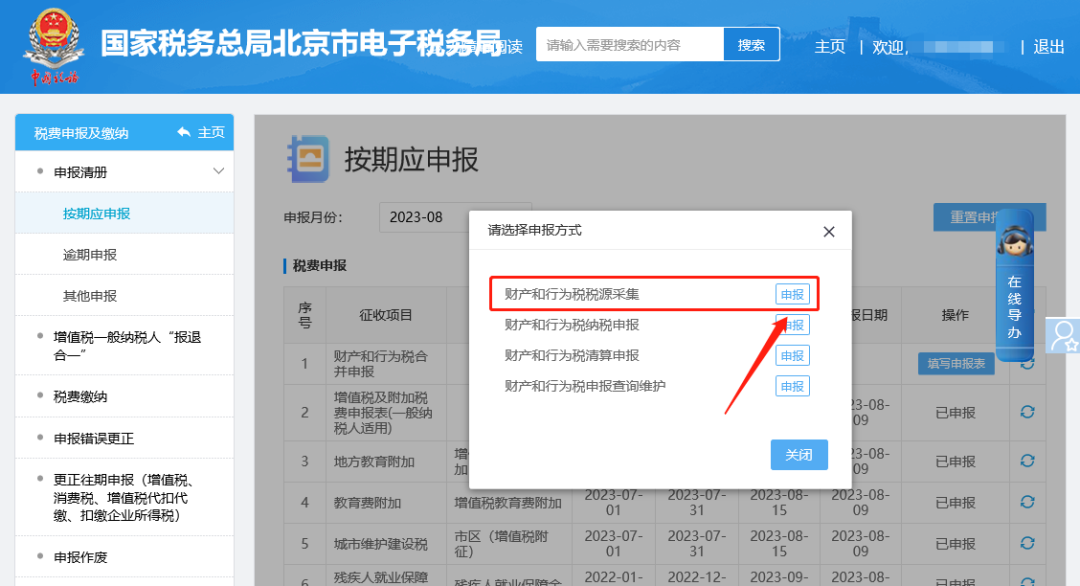Click 退出 to log out
Screen dimensions: 1080x586
(1048, 46)
